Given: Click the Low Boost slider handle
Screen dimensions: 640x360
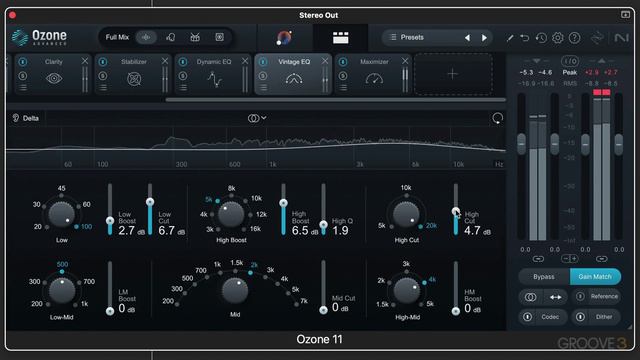Looking at the screenshot, I should click(x=110, y=221).
